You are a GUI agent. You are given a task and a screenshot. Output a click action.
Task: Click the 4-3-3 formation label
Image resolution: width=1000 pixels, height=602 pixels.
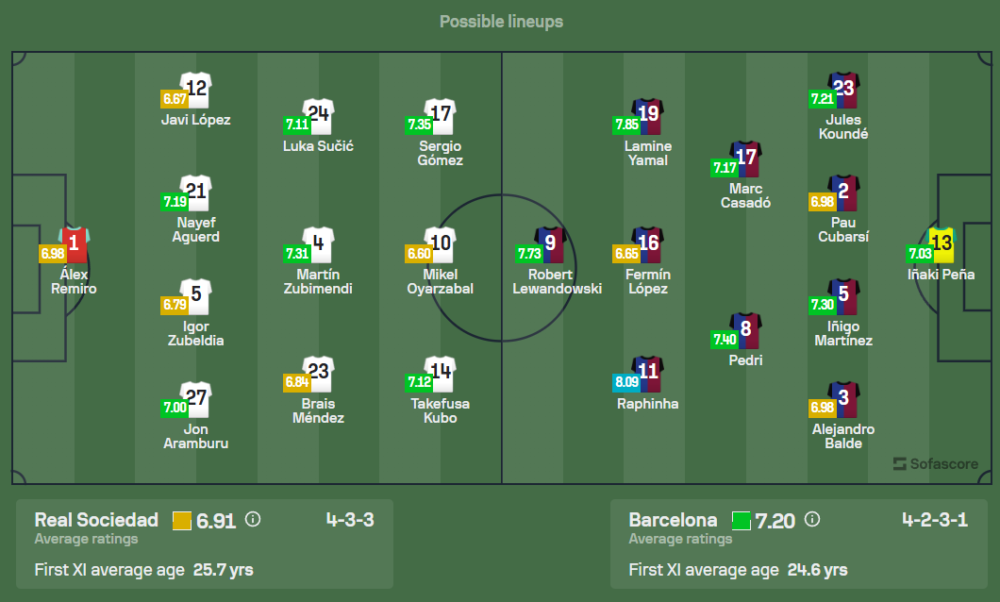(351, 520)
